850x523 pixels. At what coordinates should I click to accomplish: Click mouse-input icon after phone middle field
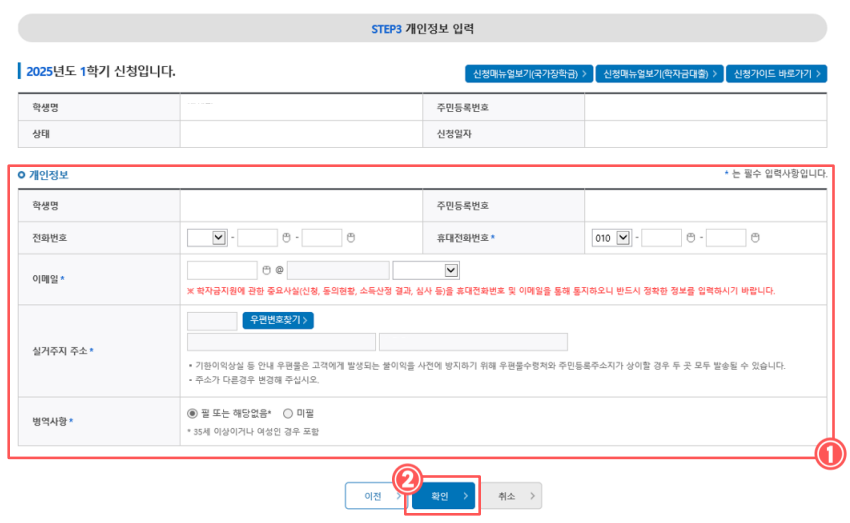(286, 237)
